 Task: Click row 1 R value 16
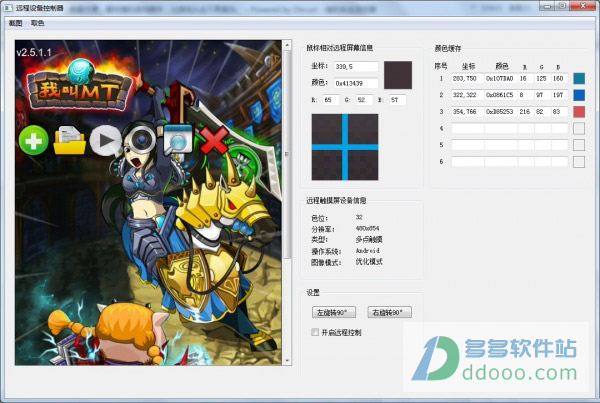click(x=526, y=78)
